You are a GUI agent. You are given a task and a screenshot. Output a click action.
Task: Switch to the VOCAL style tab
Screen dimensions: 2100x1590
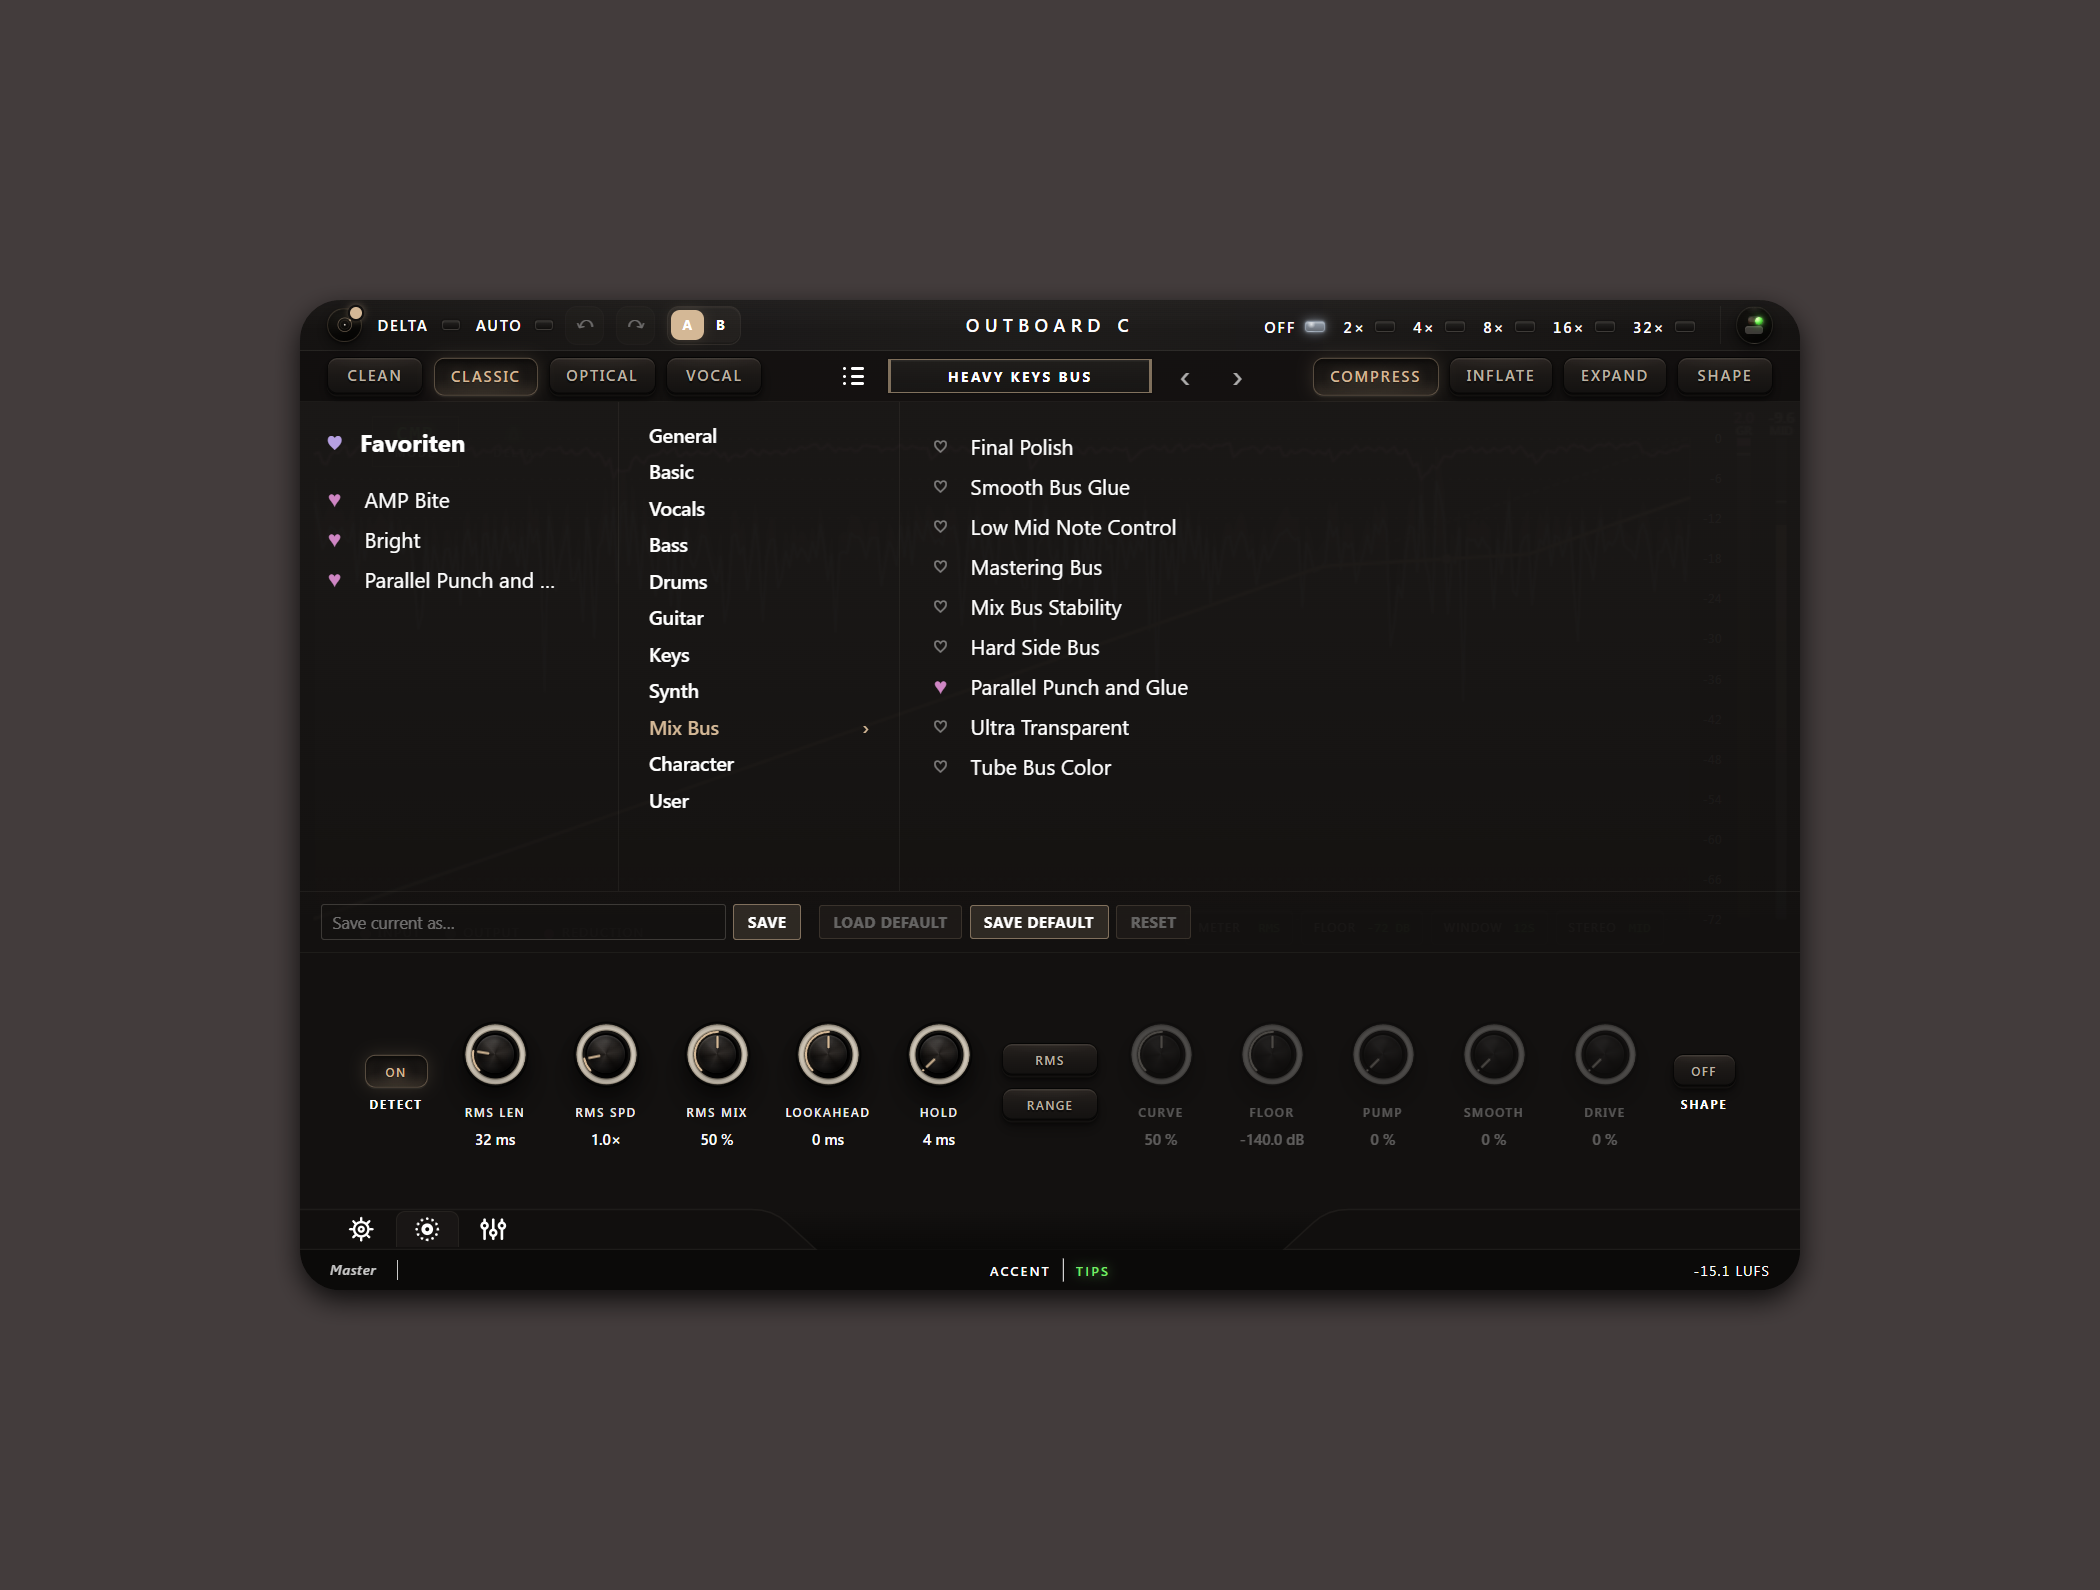point(714,376)
